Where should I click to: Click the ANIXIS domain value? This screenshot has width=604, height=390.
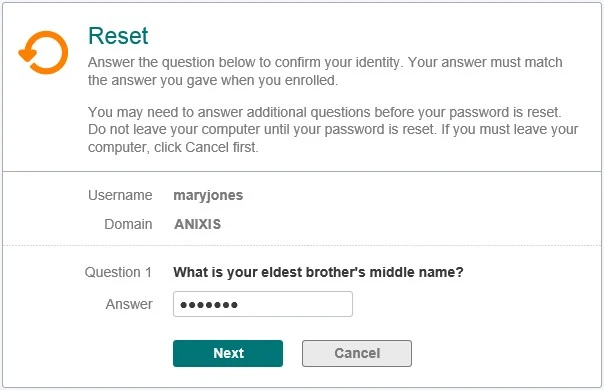click(x=197, y=224)
